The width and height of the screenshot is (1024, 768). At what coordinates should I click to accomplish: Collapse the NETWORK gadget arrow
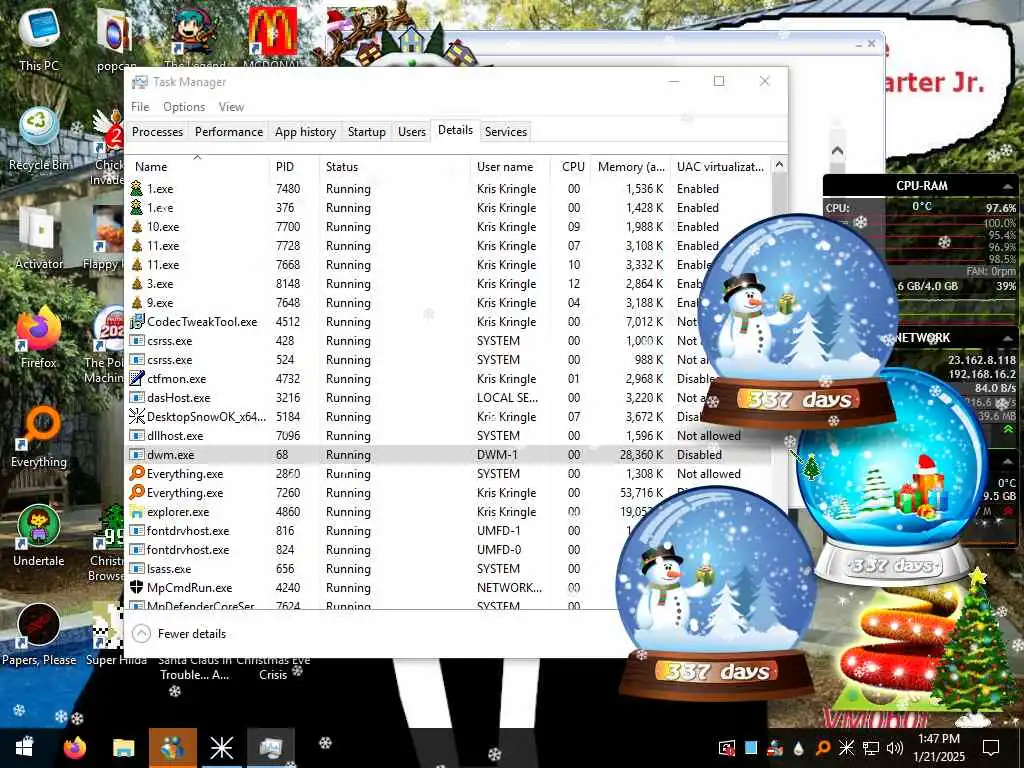tap(1007, 338)
